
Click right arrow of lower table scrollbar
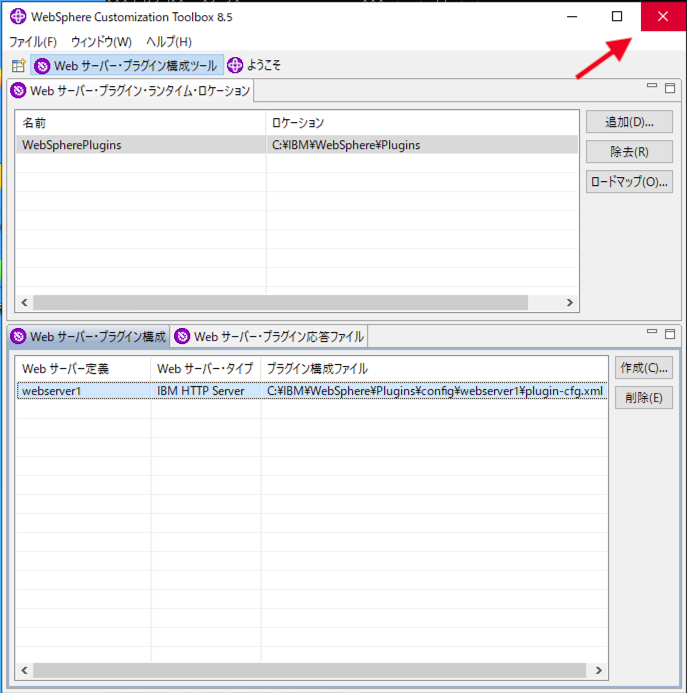click(x=599, y=670)
